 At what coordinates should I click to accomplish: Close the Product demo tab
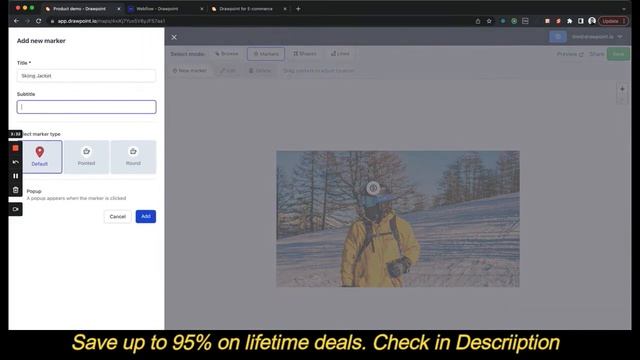click(119, 9)
